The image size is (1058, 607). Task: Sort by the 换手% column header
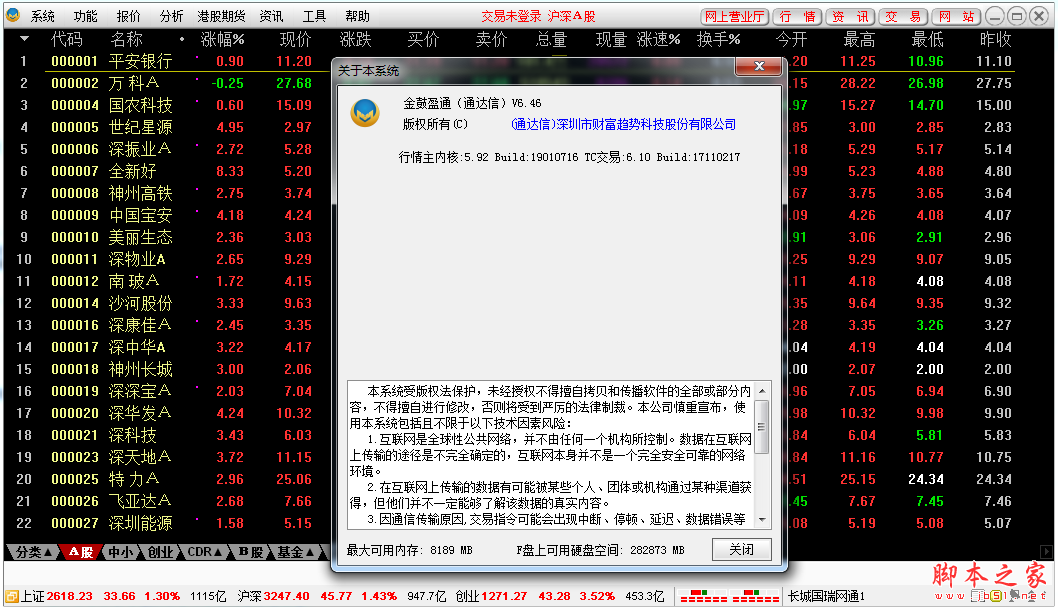point(719,40)
